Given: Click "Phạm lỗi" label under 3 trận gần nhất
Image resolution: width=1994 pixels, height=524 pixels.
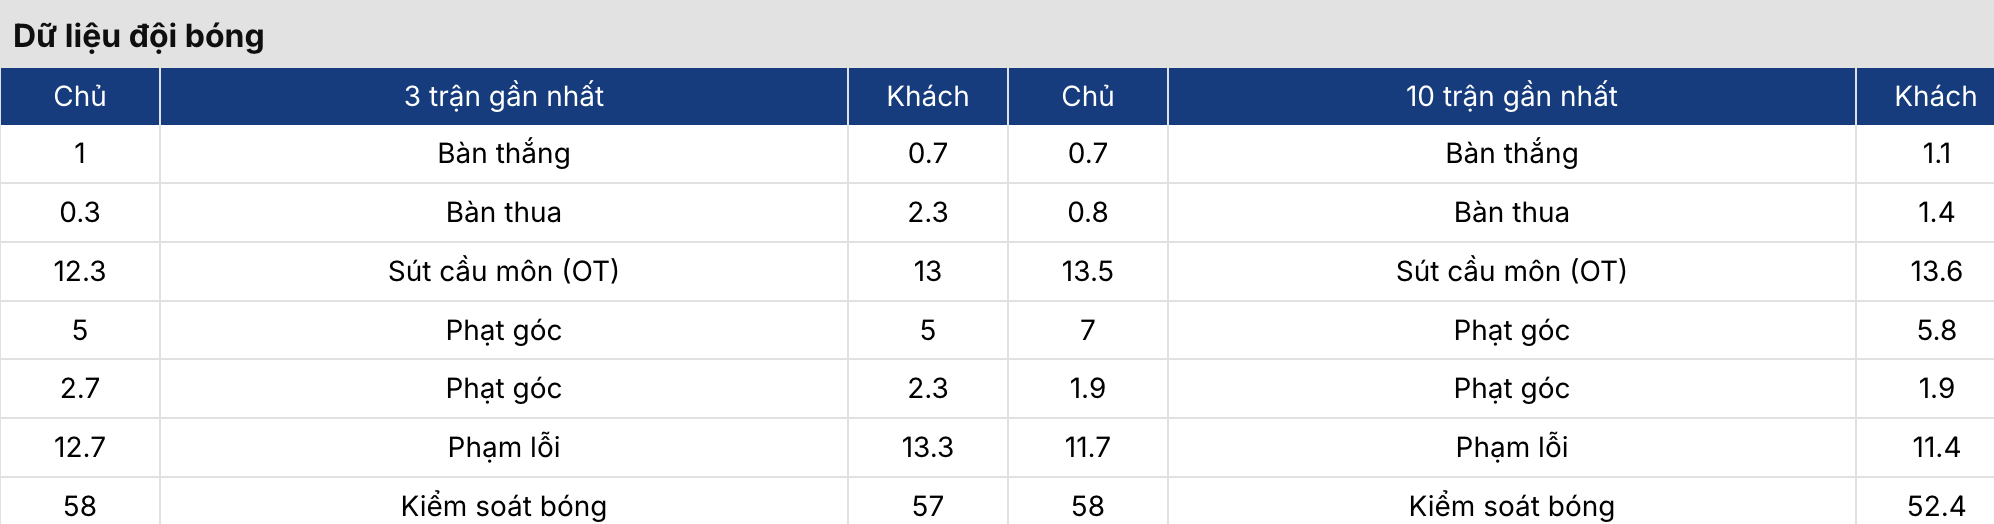Looking at the screenshot, I should tap(503, 447).
